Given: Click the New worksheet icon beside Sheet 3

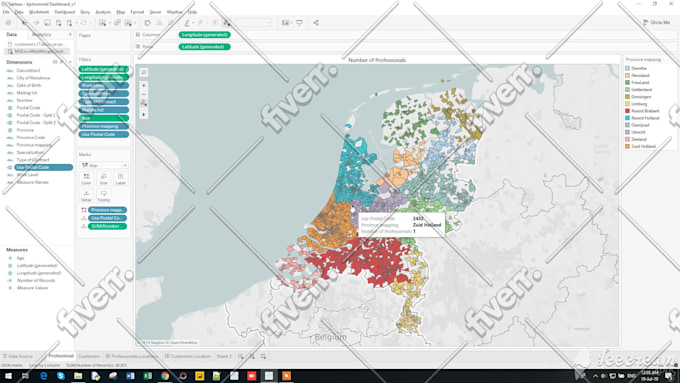Looking at the screenshot, I should click(241, 357).
